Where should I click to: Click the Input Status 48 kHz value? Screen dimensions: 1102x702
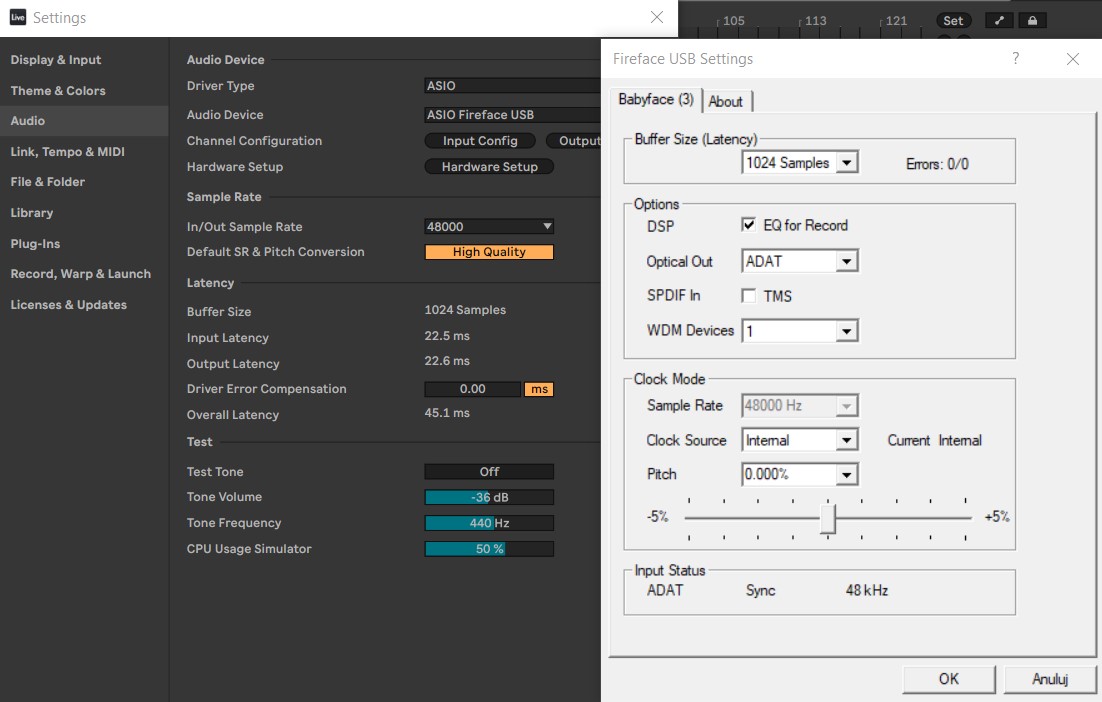pos(867,590)
